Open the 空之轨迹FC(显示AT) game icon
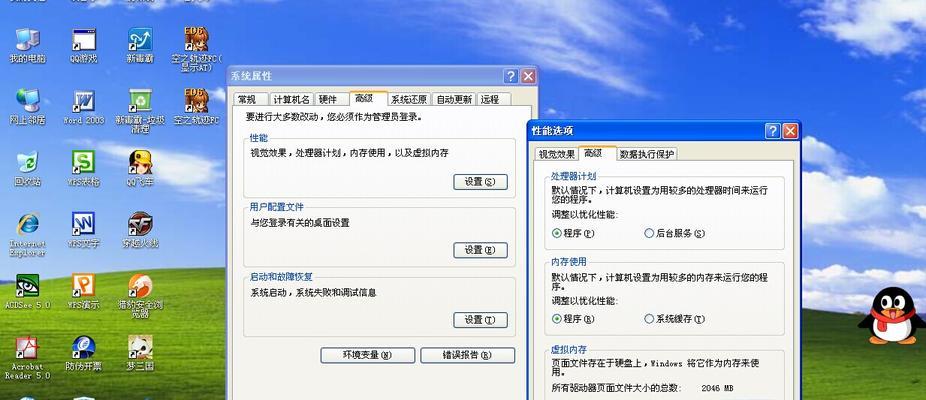Viewport: 926px width, 400px height. 196,48
